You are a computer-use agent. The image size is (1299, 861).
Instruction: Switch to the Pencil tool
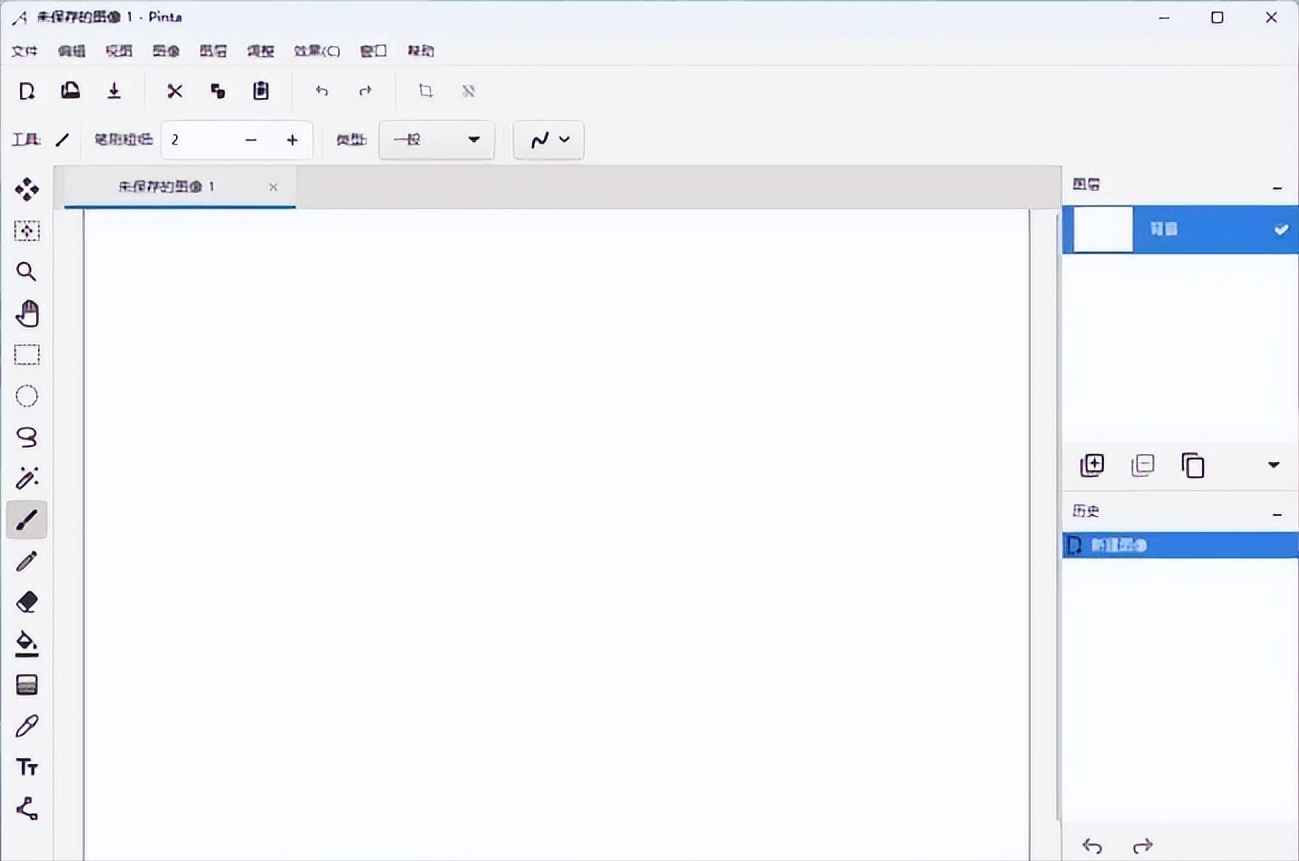27,561
